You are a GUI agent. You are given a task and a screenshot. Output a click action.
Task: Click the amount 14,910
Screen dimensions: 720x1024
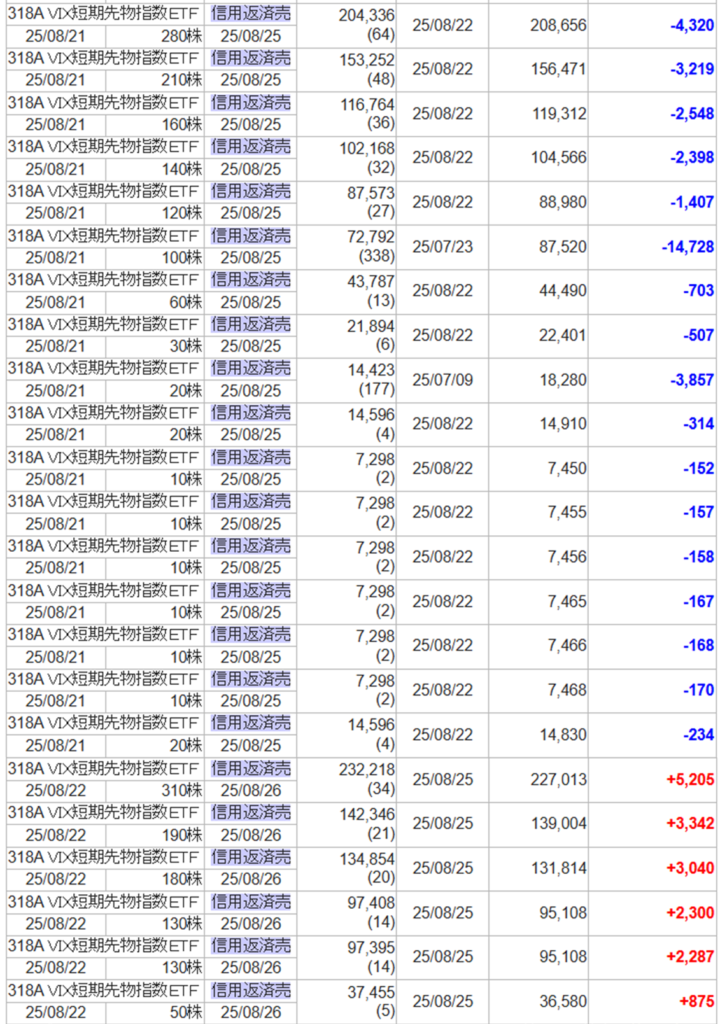coord(563,424)
